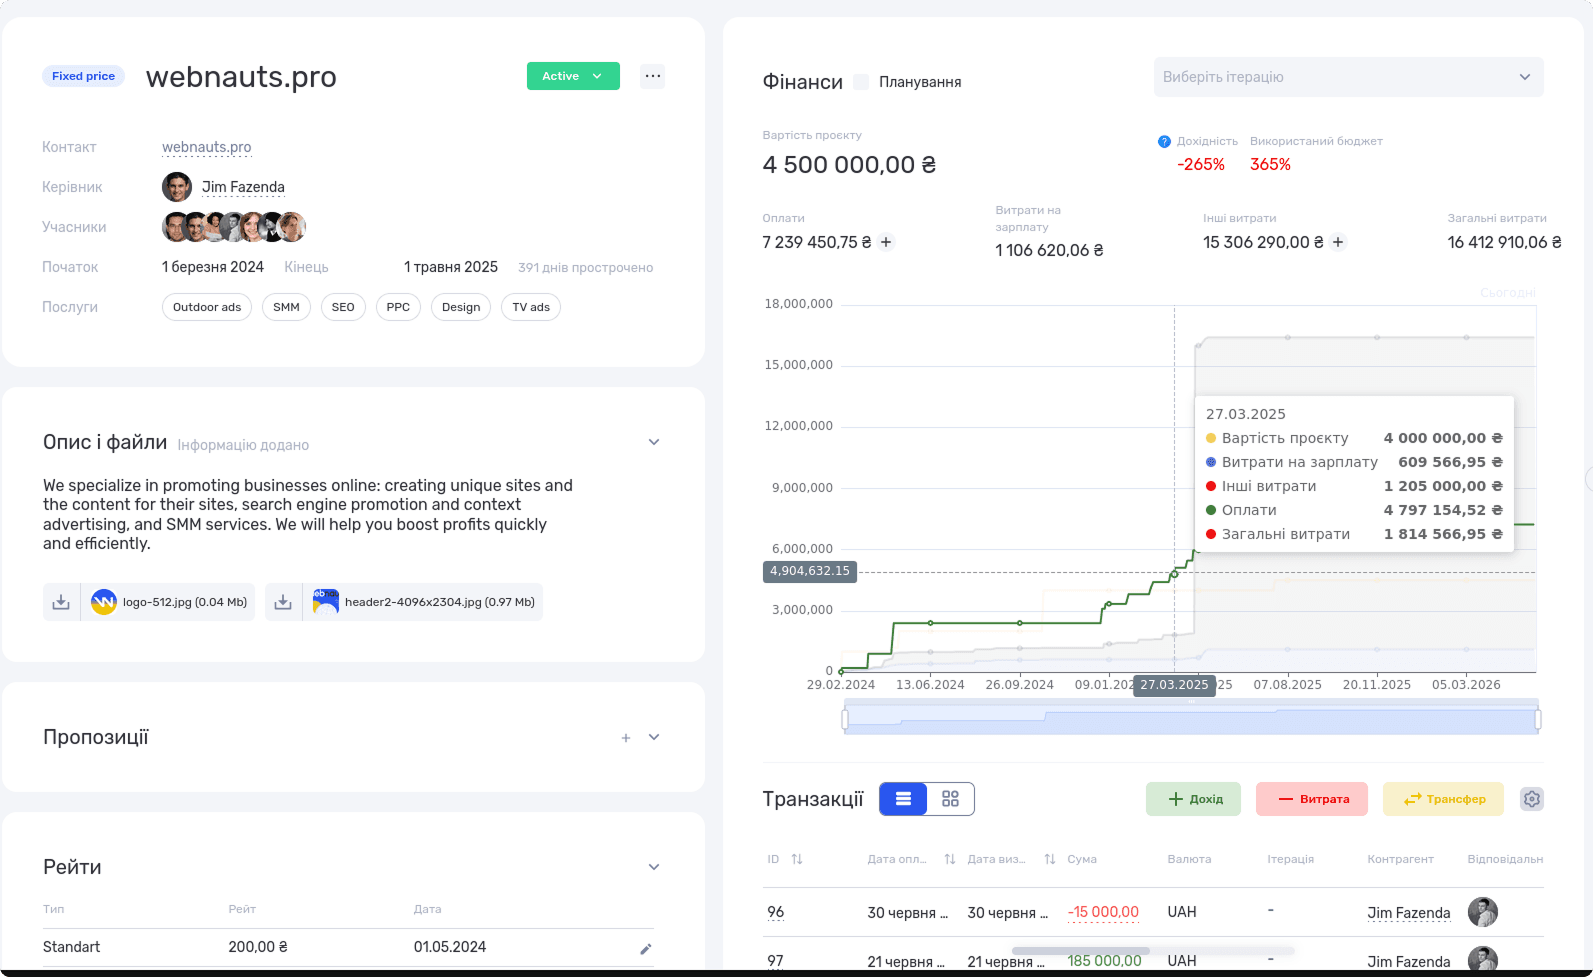The height and width of the screenshot is (977, 1593).
Task: Click the Standart rate row name
Action: (x=71, y=947)
